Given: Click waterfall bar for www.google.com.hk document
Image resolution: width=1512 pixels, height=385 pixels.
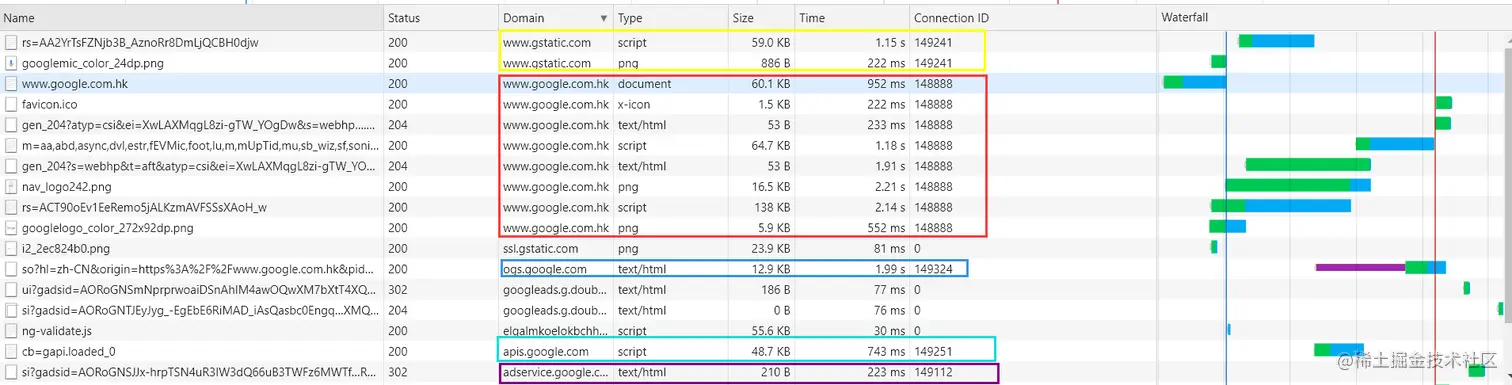Looking at the screenshot, I should point(1194,82).
